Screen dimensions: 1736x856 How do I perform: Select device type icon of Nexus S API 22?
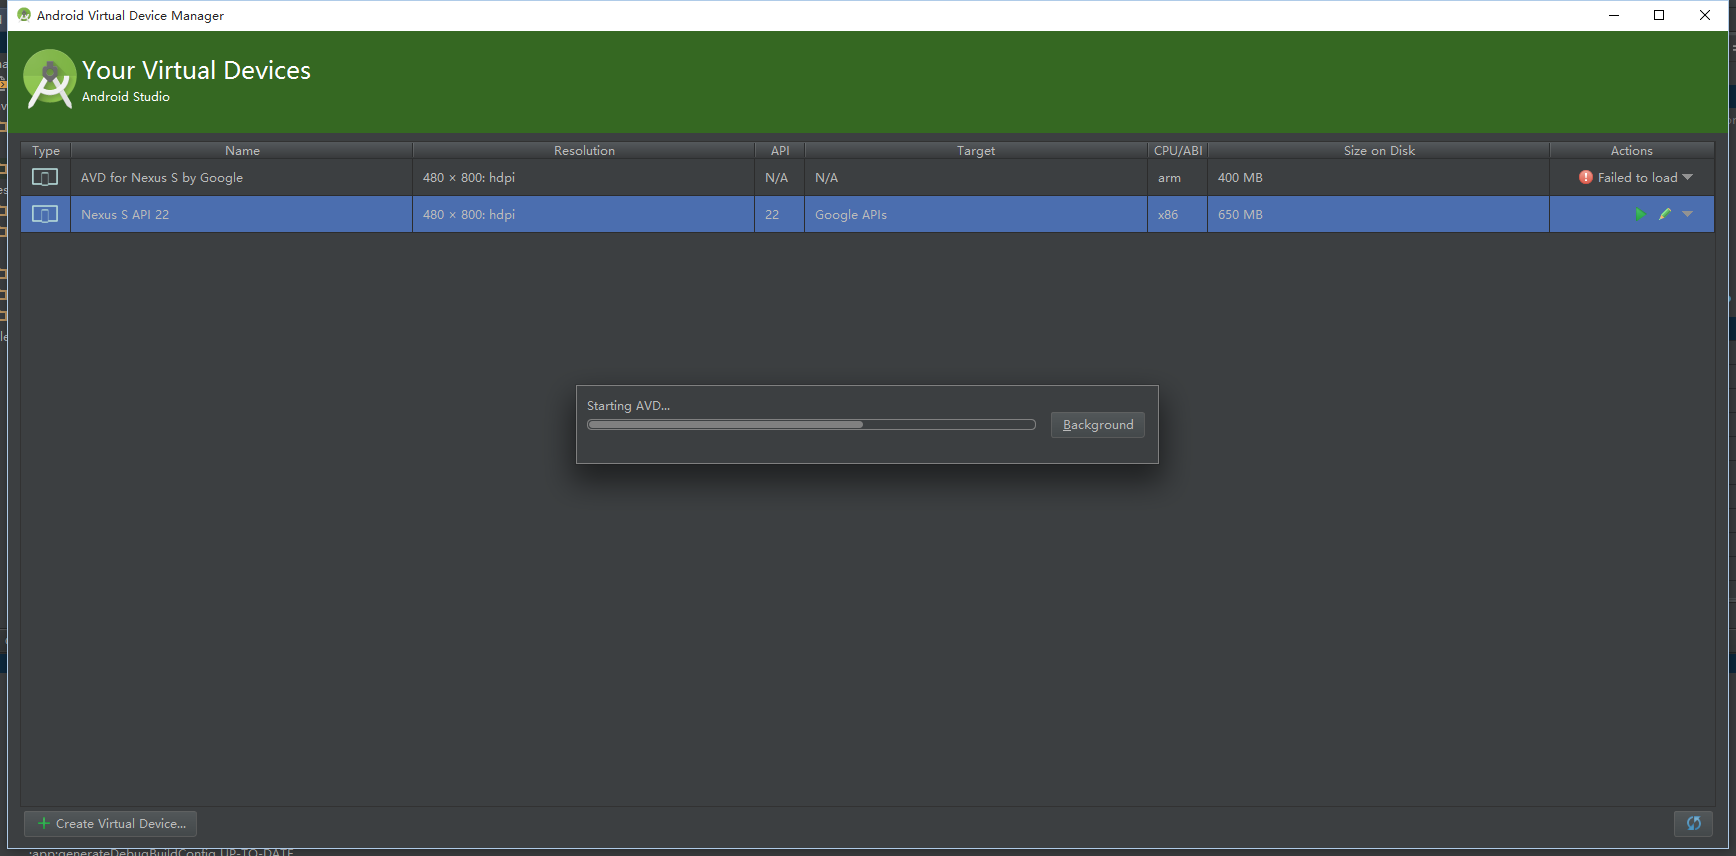click(x=45, y=214)
